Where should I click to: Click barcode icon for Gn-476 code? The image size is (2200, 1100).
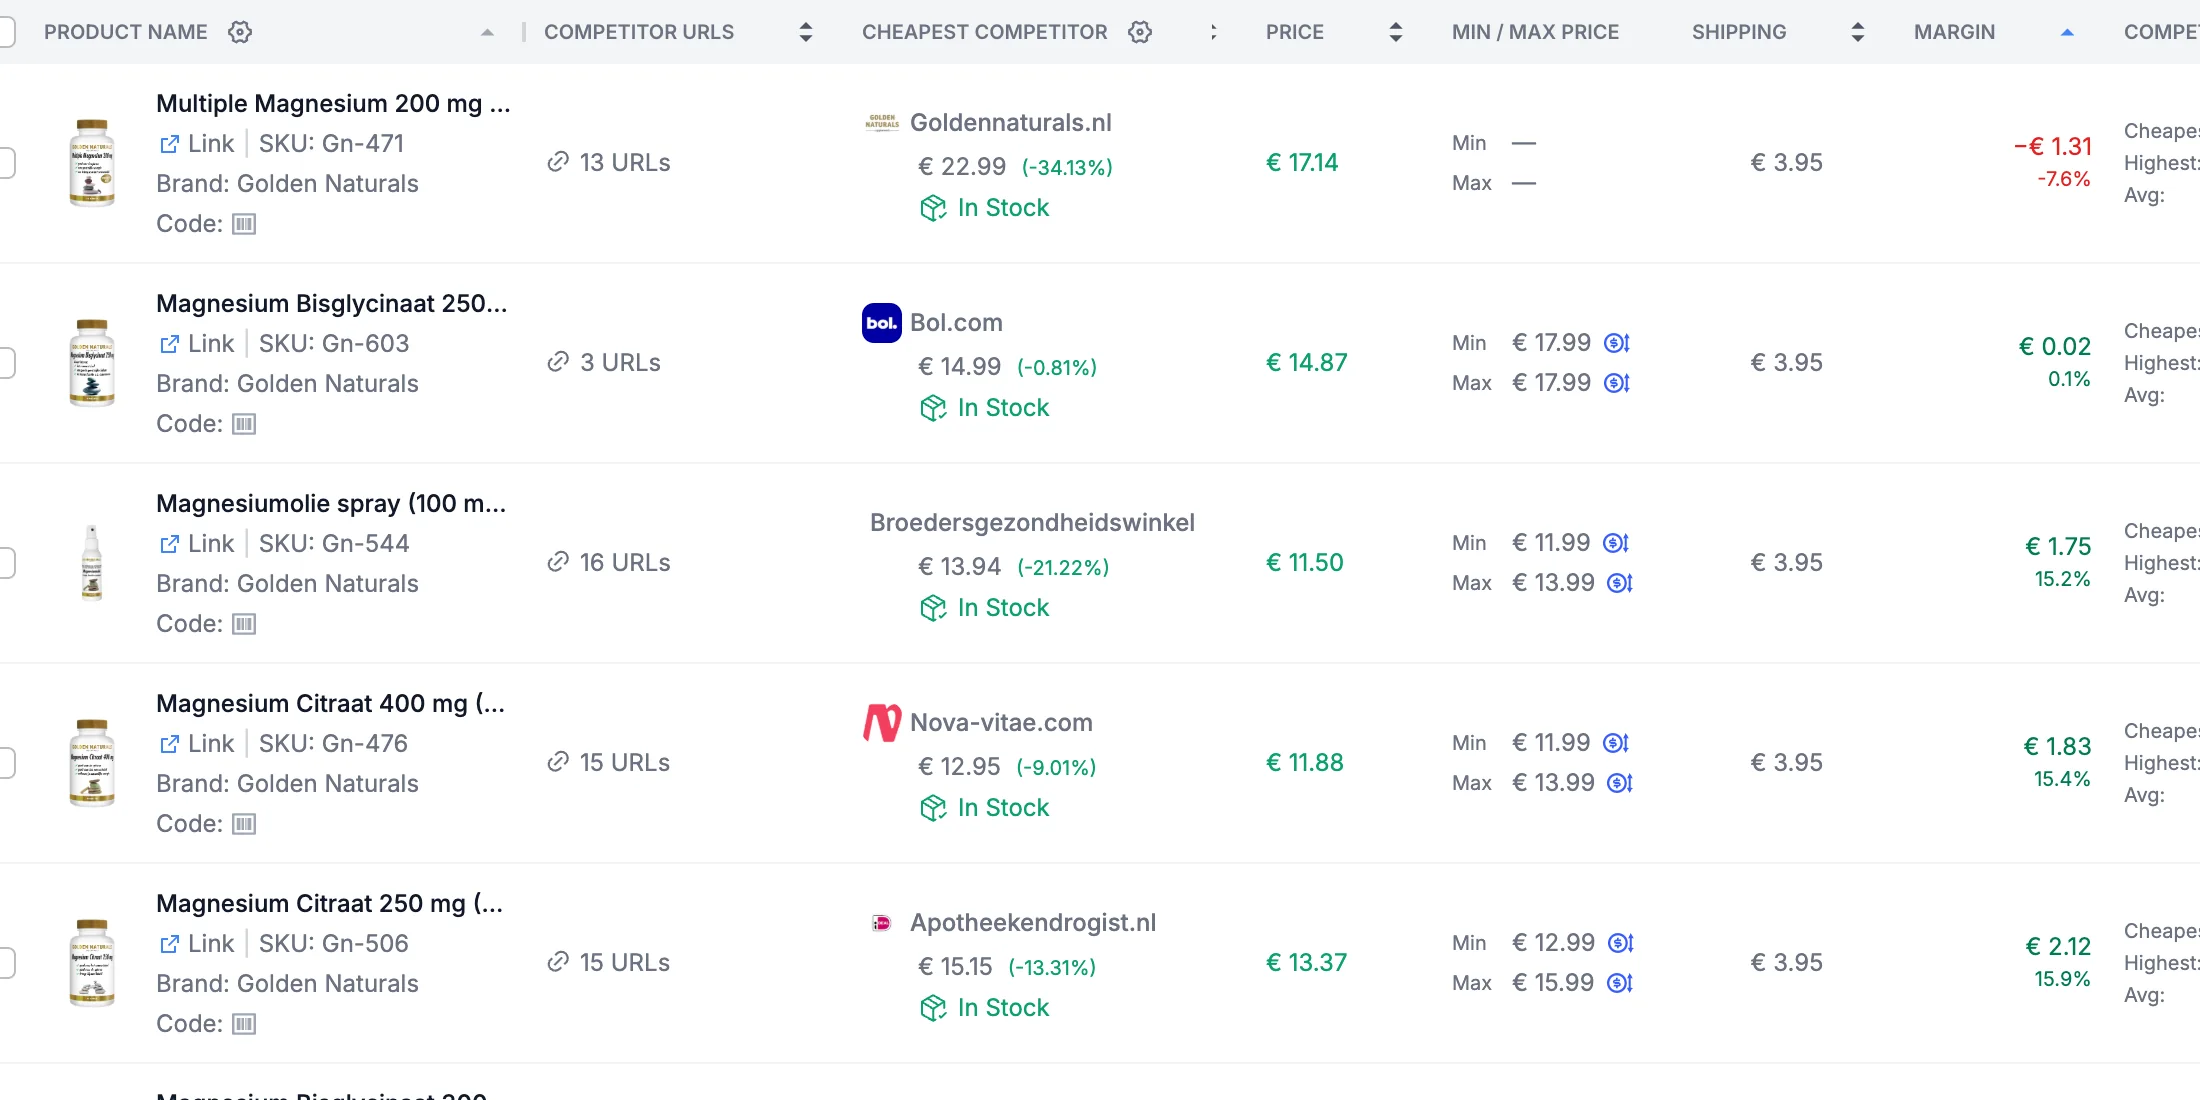click(244, 824)
